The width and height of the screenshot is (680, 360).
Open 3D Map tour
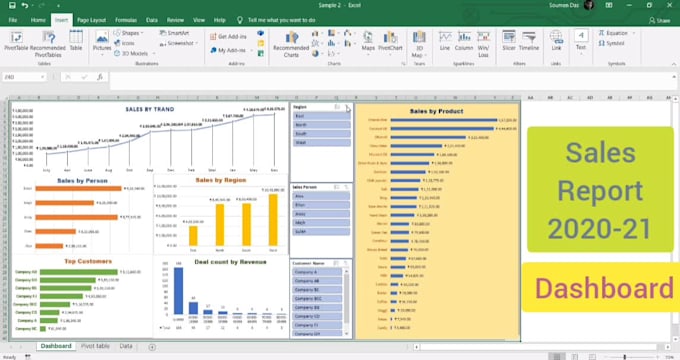pos(418,44)
